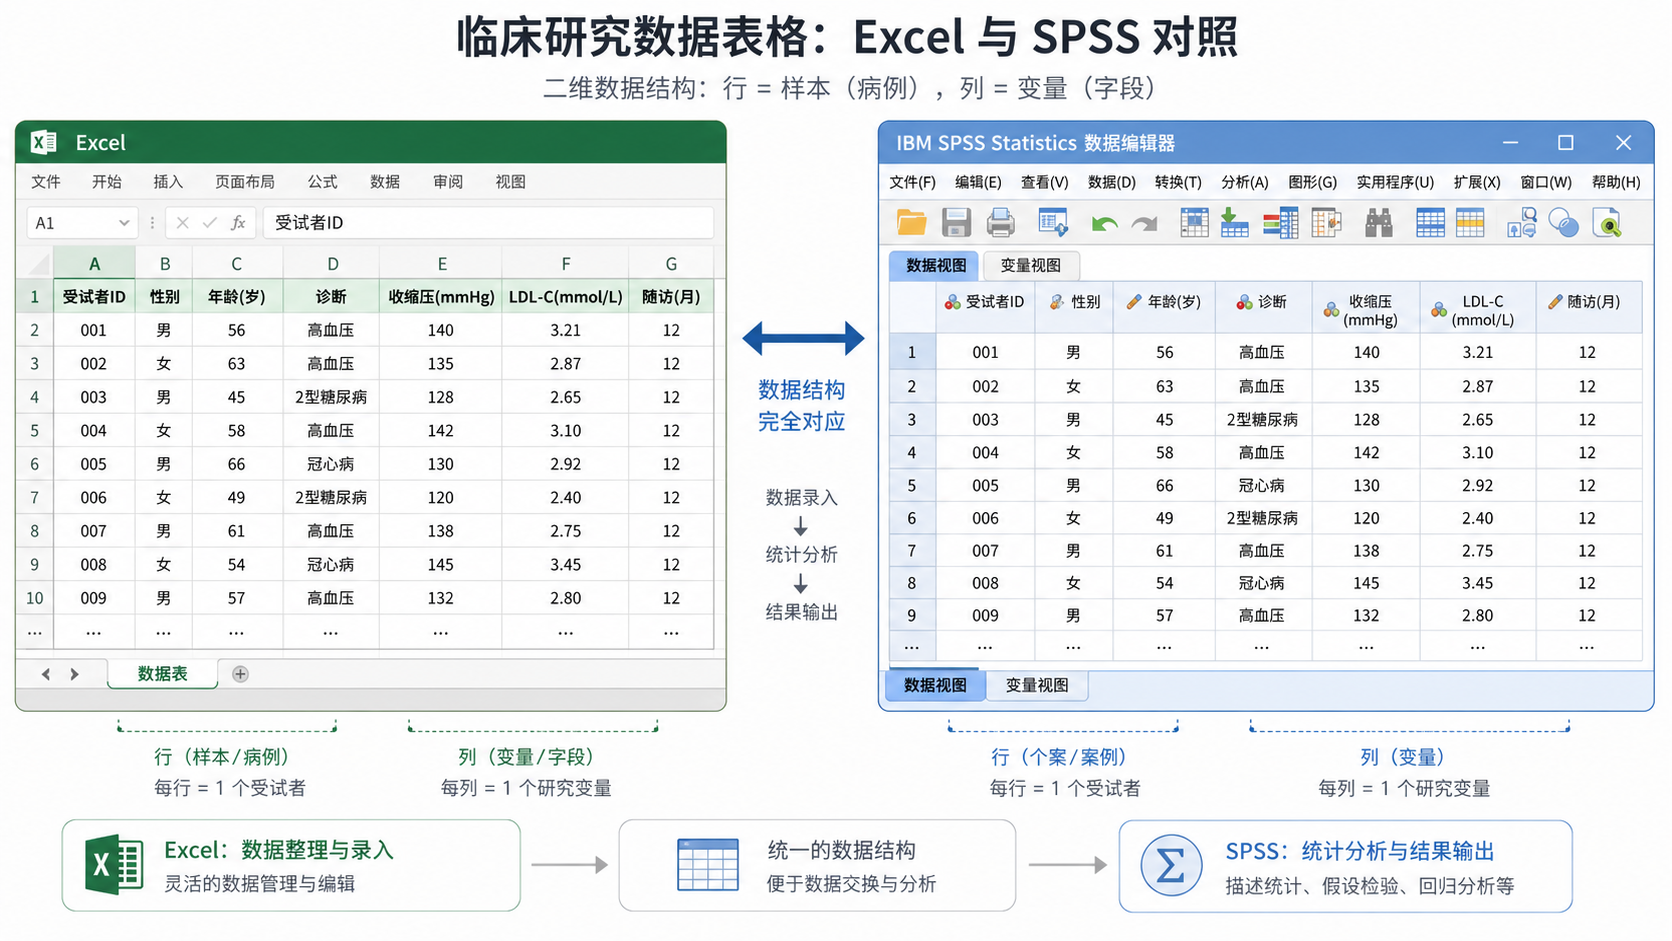This screenshot has height=941, width=1672.
Task: Click the SPSS save floppy disk icon
Action: 957,223
